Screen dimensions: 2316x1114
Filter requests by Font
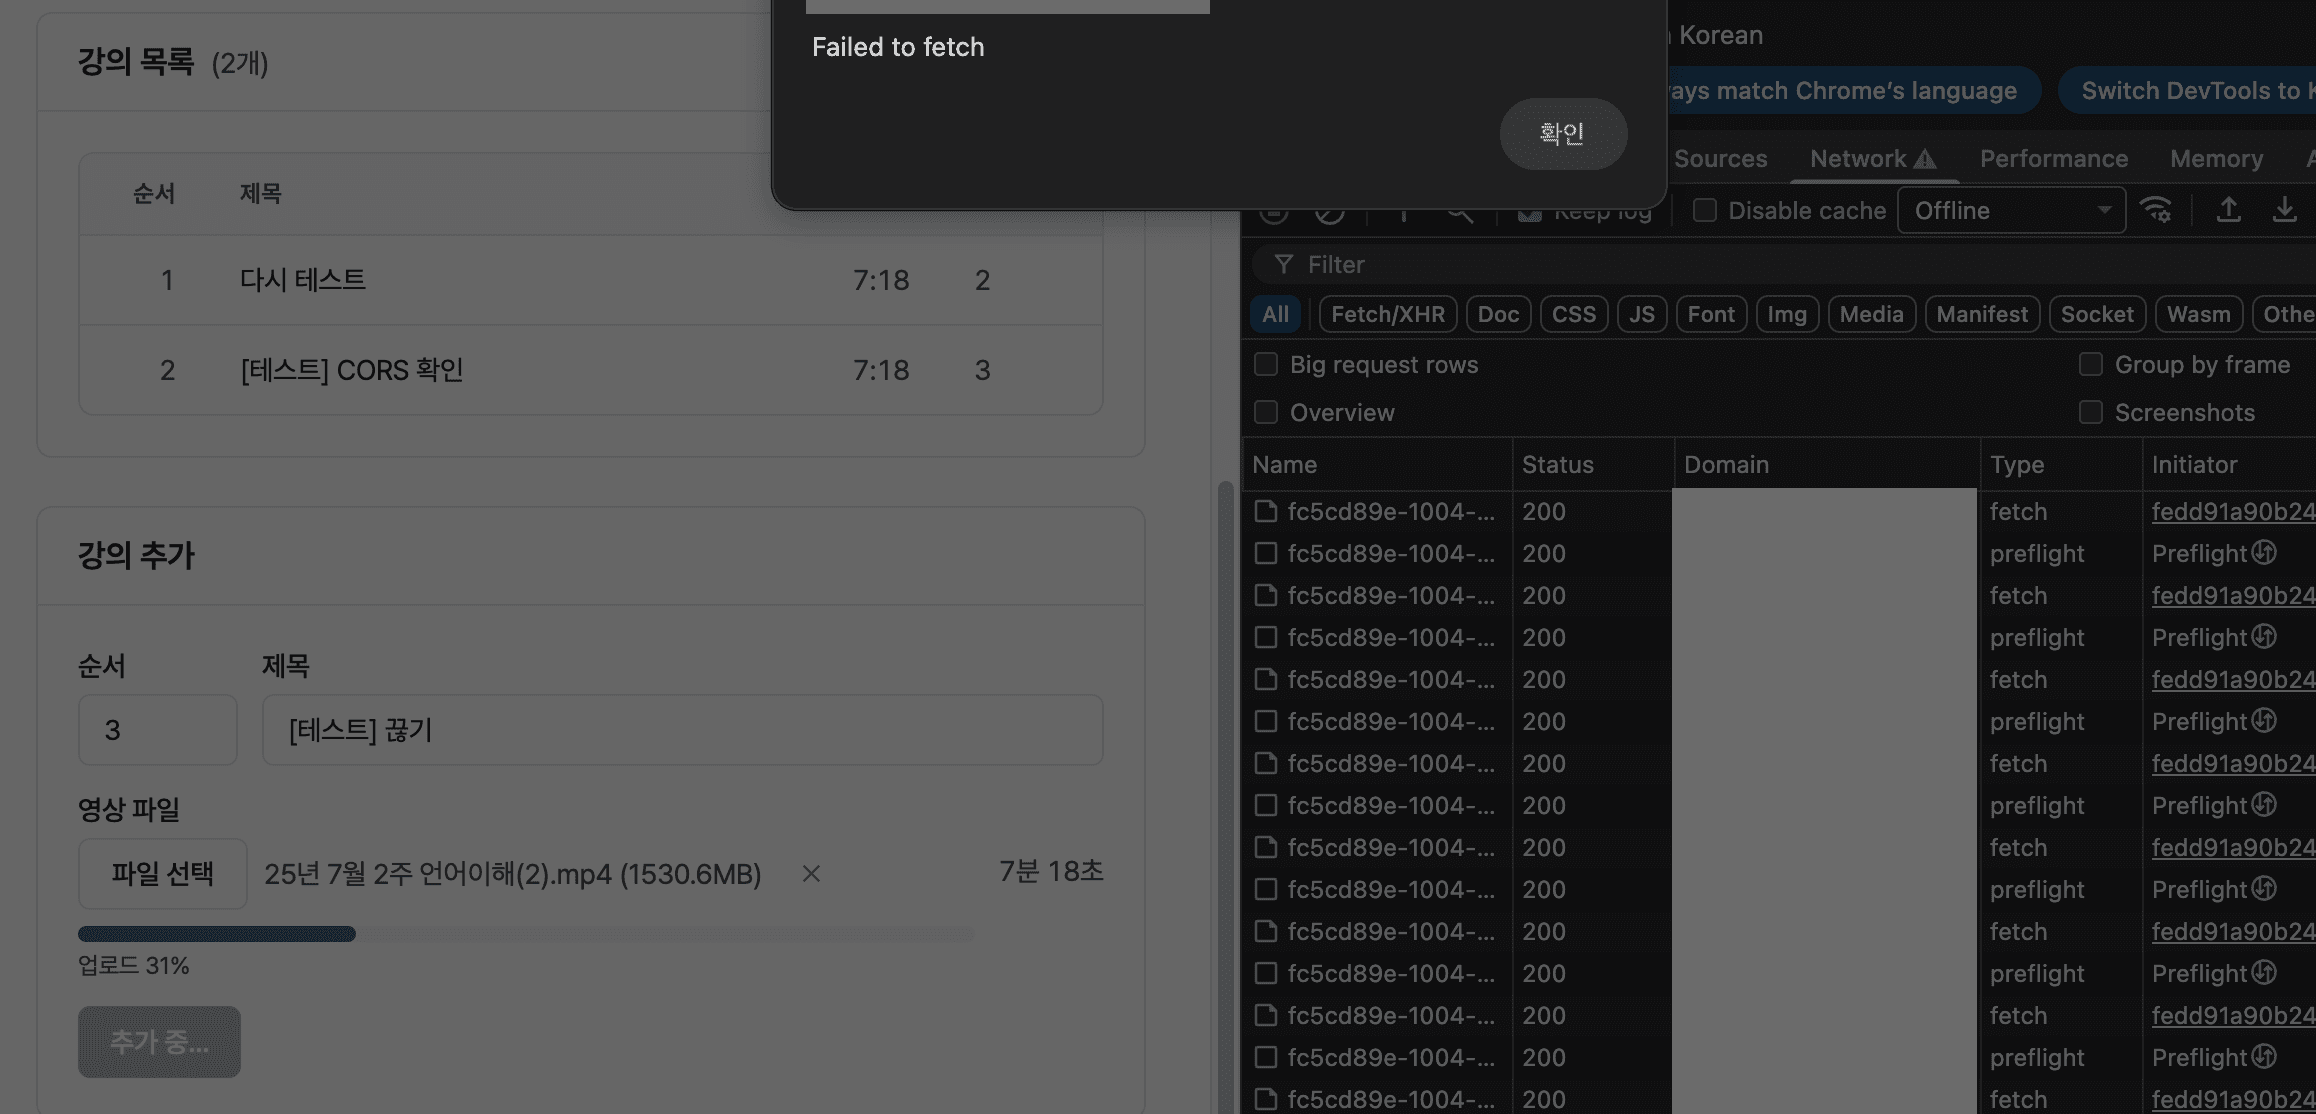[1711, 314]
